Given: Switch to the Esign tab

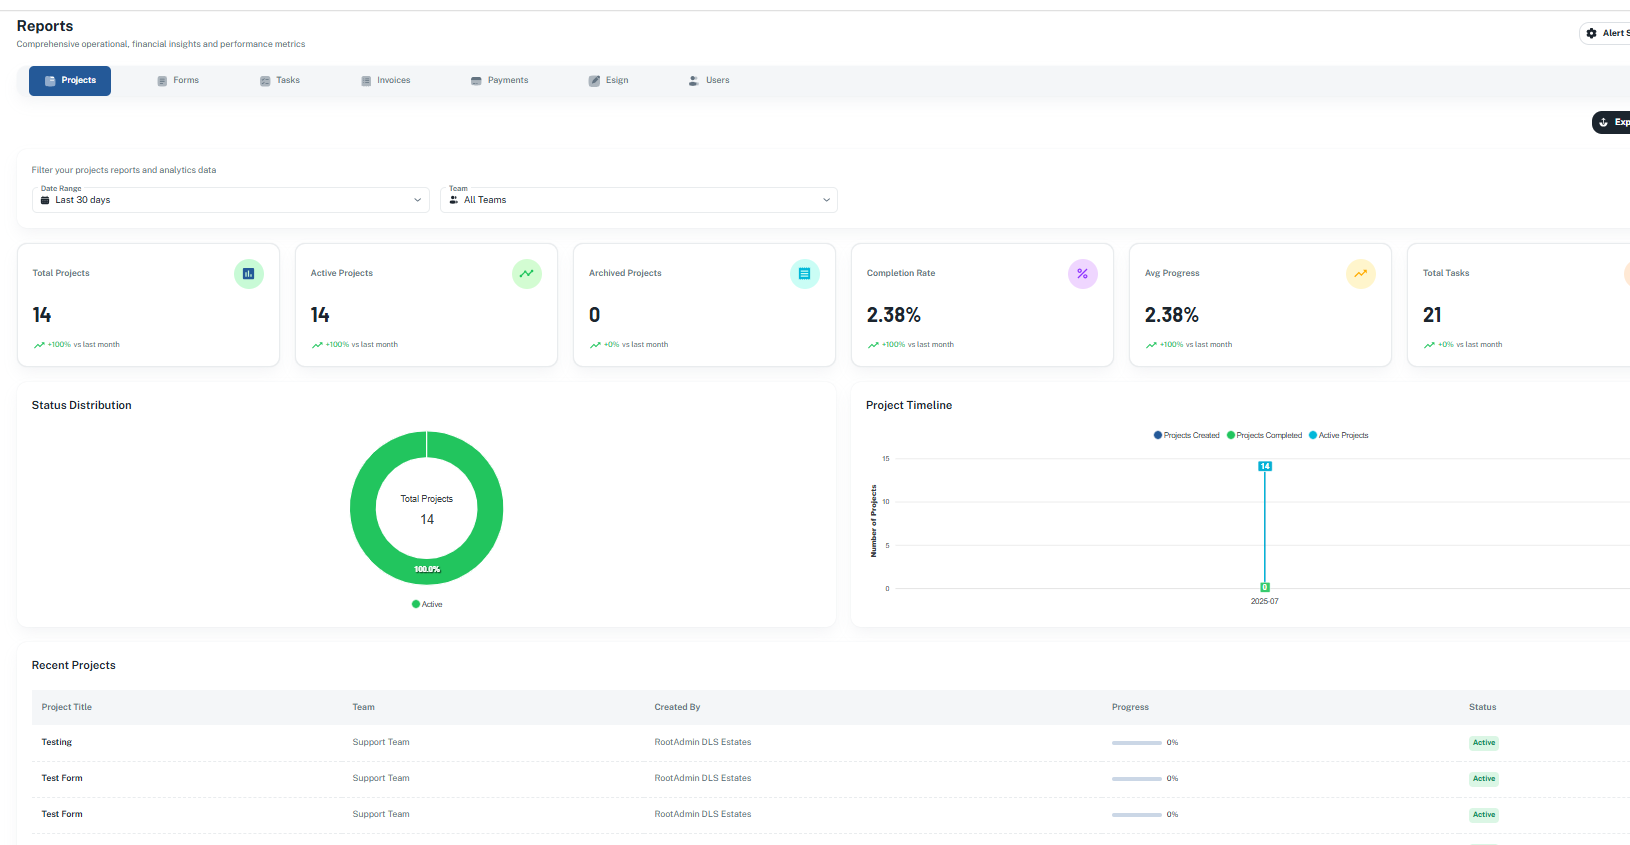Looking at the screenshot, I should pyautogui.click(x=609, y=80).
